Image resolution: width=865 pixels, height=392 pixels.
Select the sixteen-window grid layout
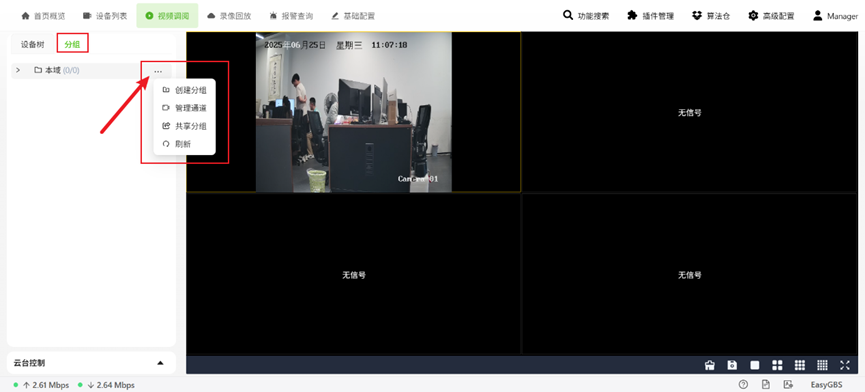[822, 365]
